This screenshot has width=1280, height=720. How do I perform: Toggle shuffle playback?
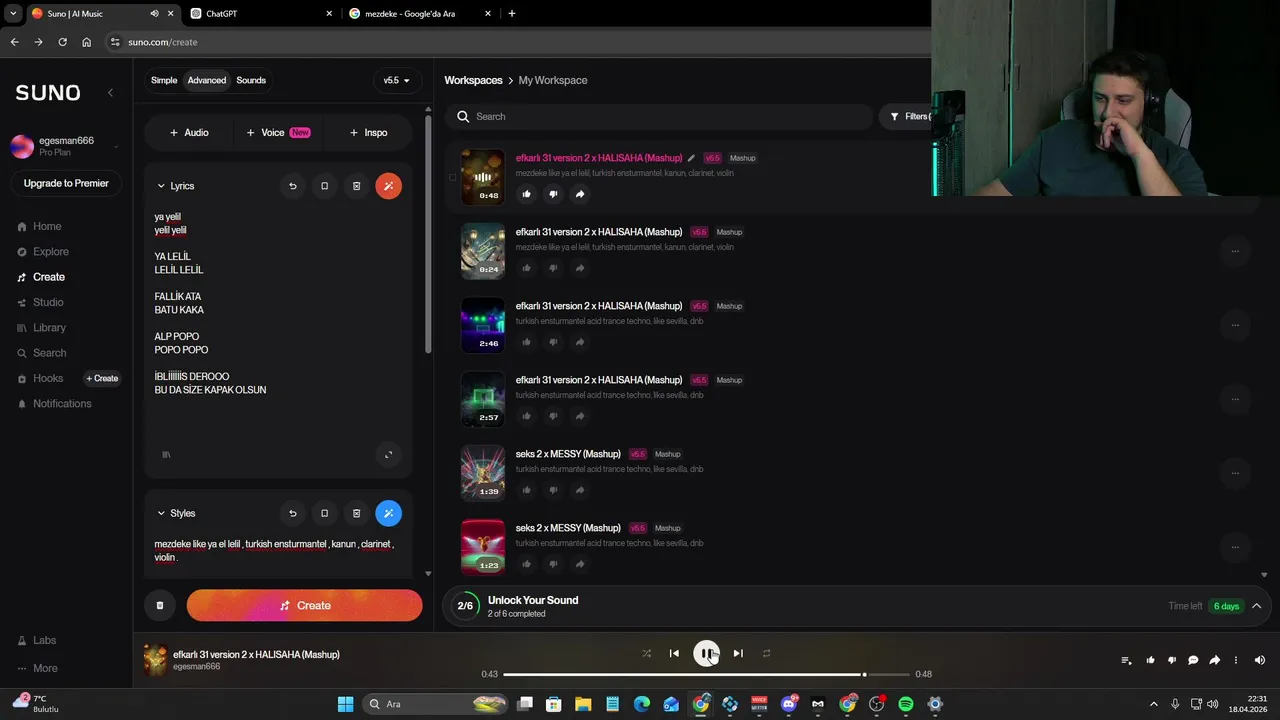pos(646,653)
